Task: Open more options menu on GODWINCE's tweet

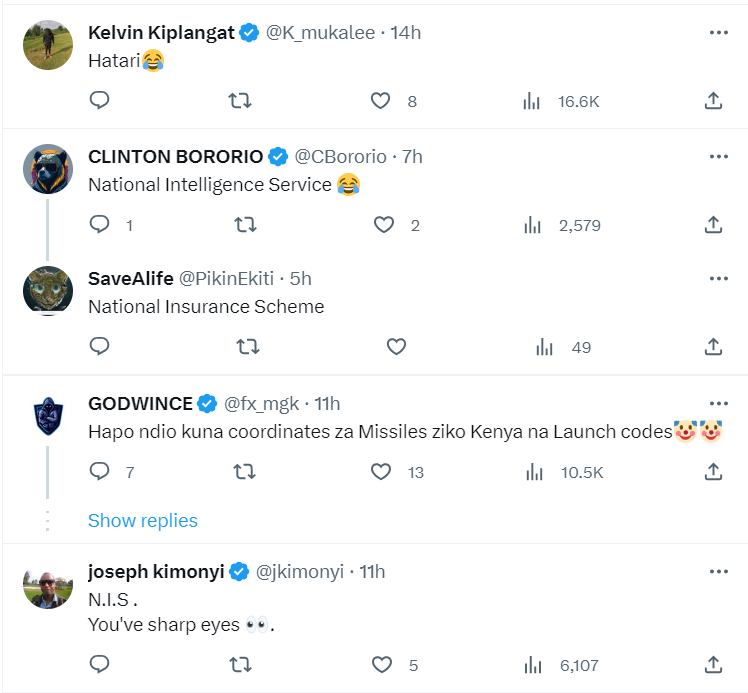Action: 718,403
